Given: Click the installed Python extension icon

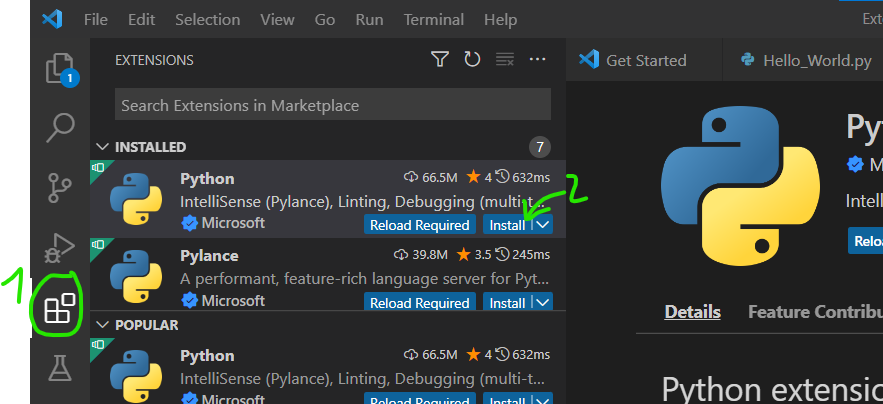Looking at the screenshot, I should [x=136, y=199].
